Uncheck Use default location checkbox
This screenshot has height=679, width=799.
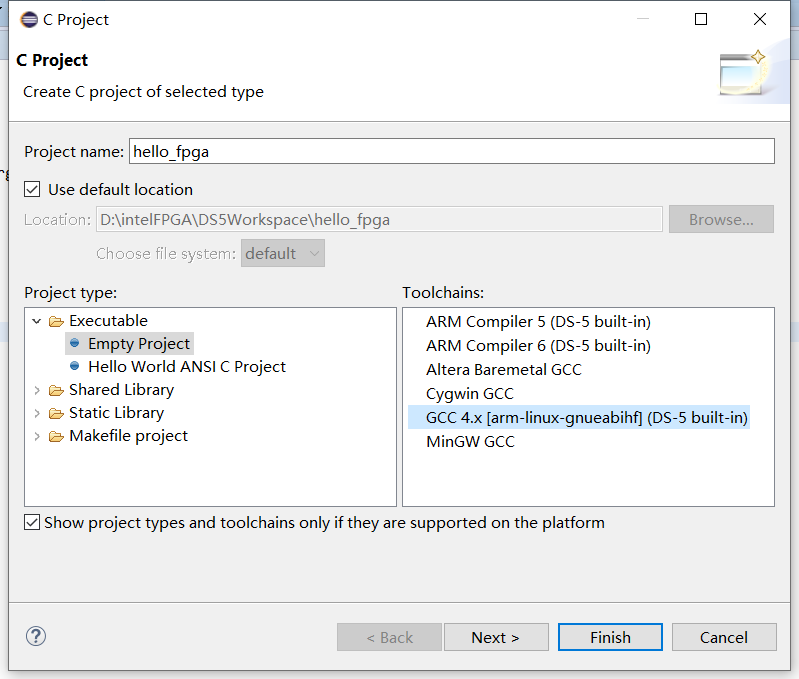32,189
